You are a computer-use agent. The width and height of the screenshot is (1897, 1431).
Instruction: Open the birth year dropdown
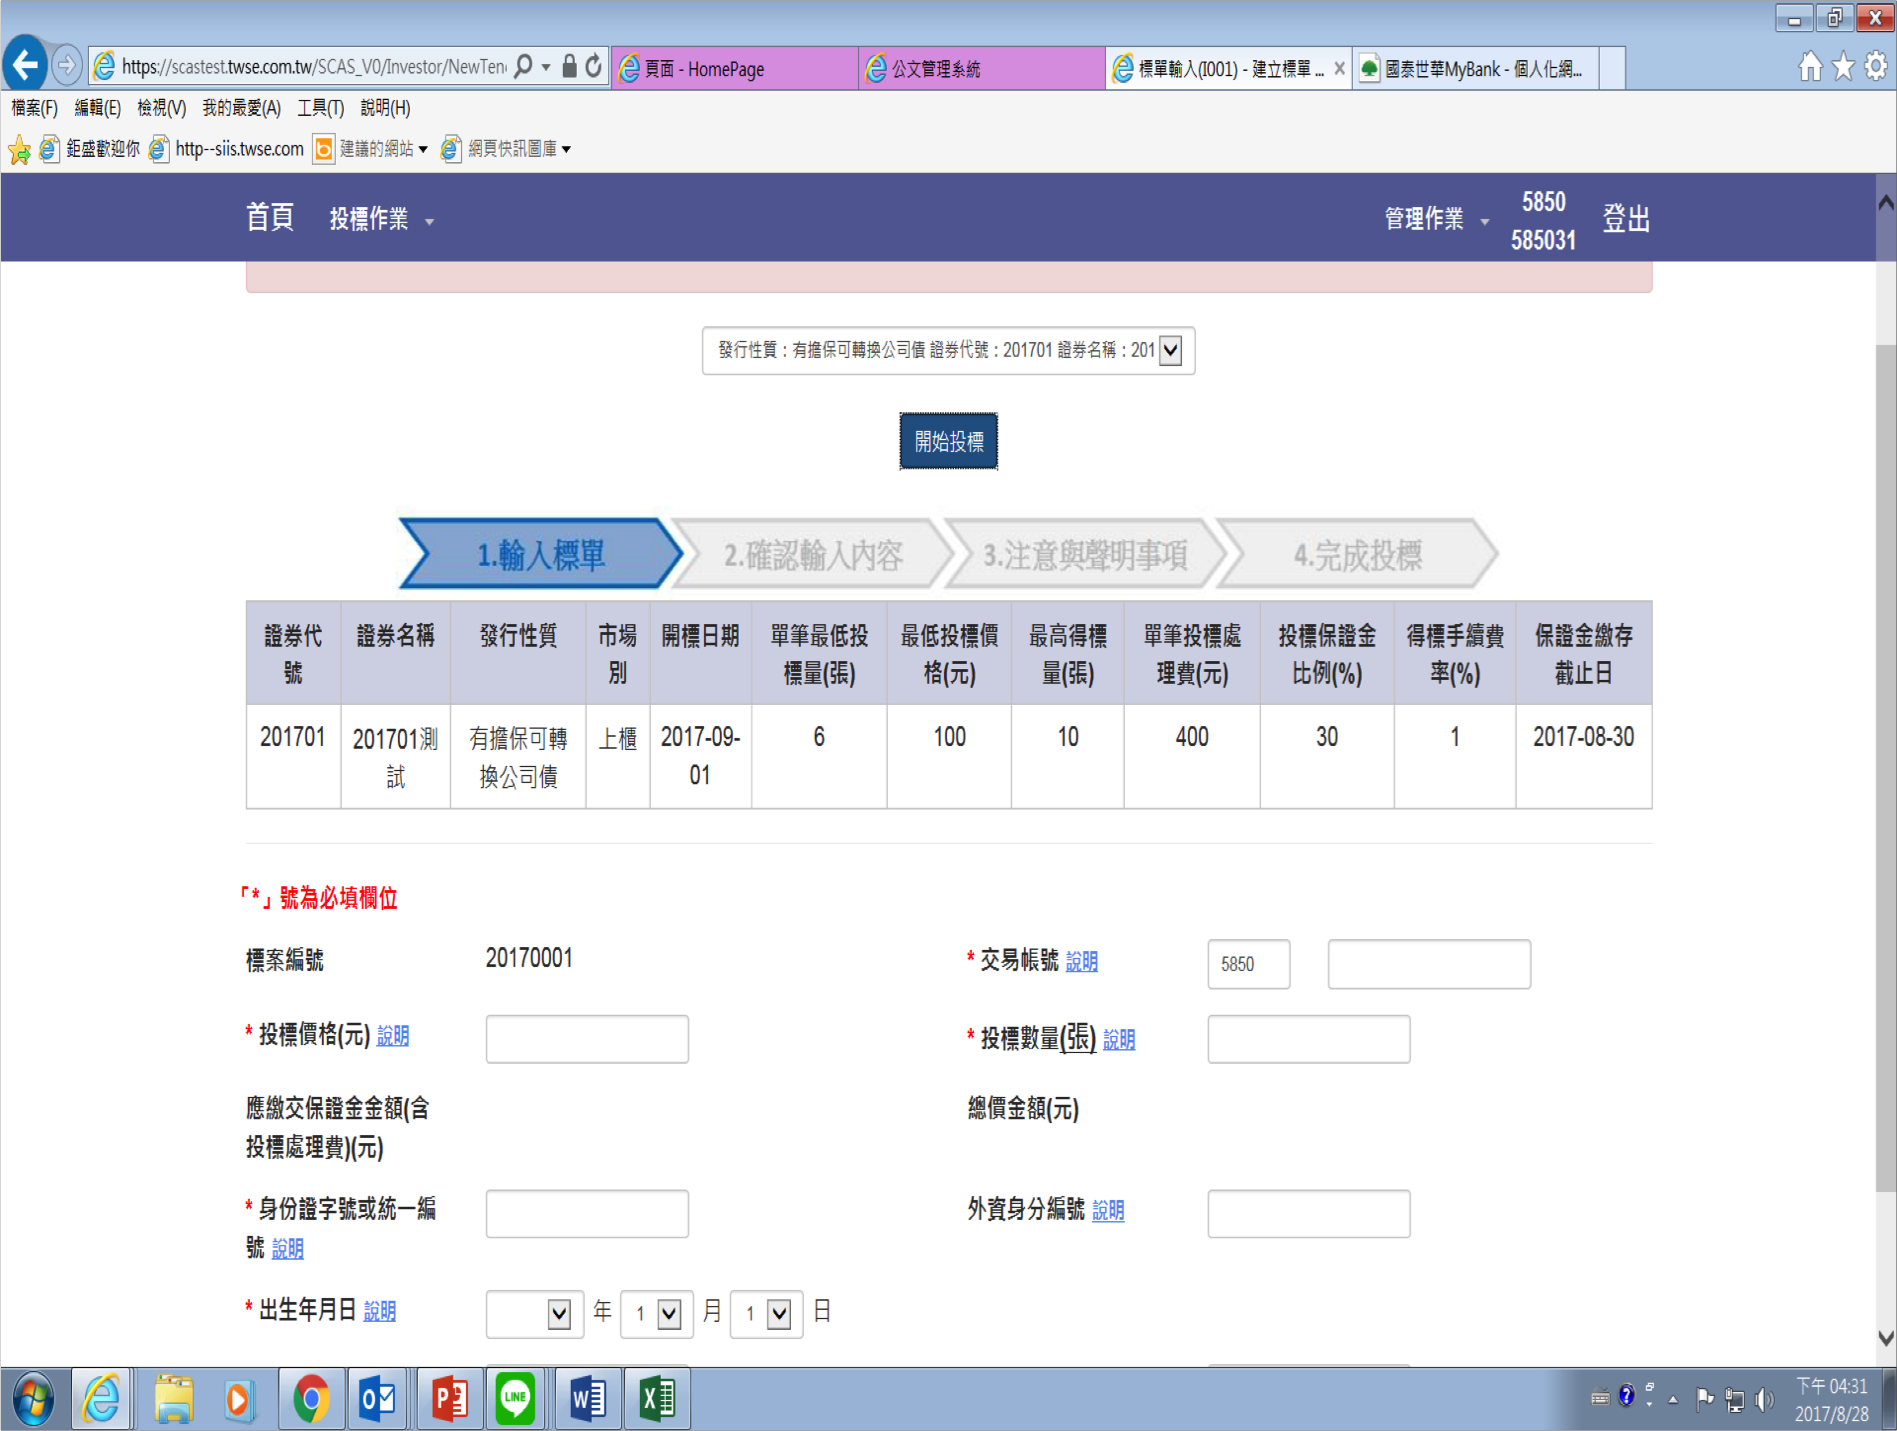(559, 1313)
